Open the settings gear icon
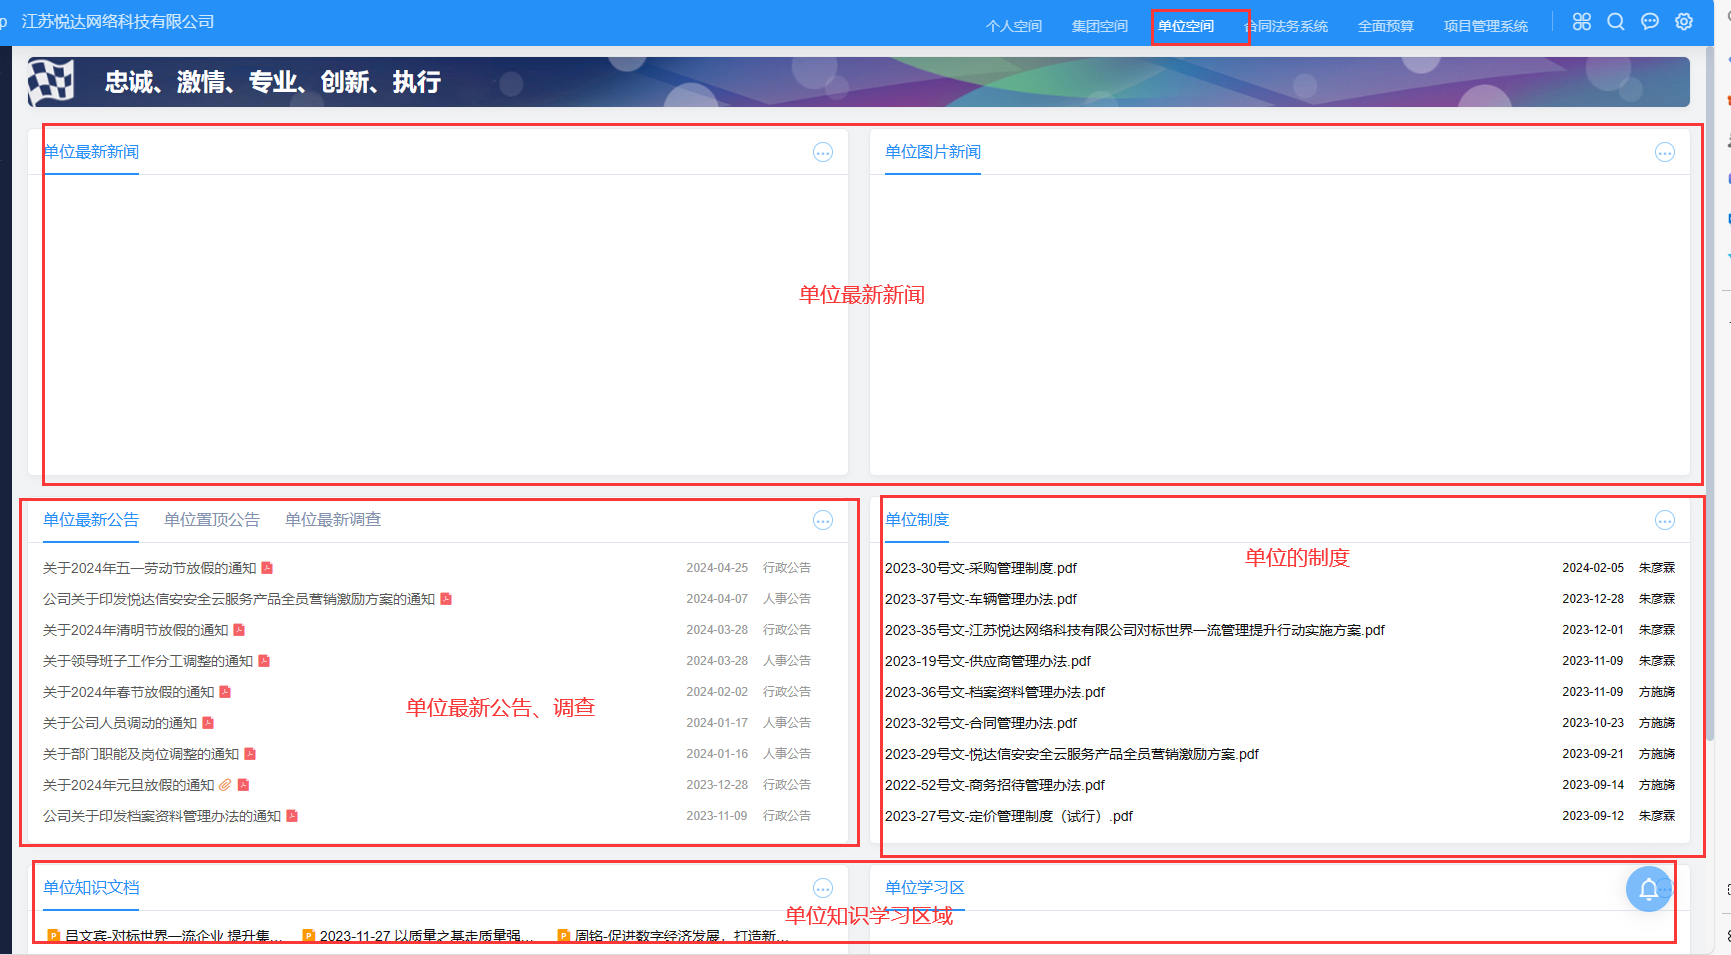 click(1684, 22)
